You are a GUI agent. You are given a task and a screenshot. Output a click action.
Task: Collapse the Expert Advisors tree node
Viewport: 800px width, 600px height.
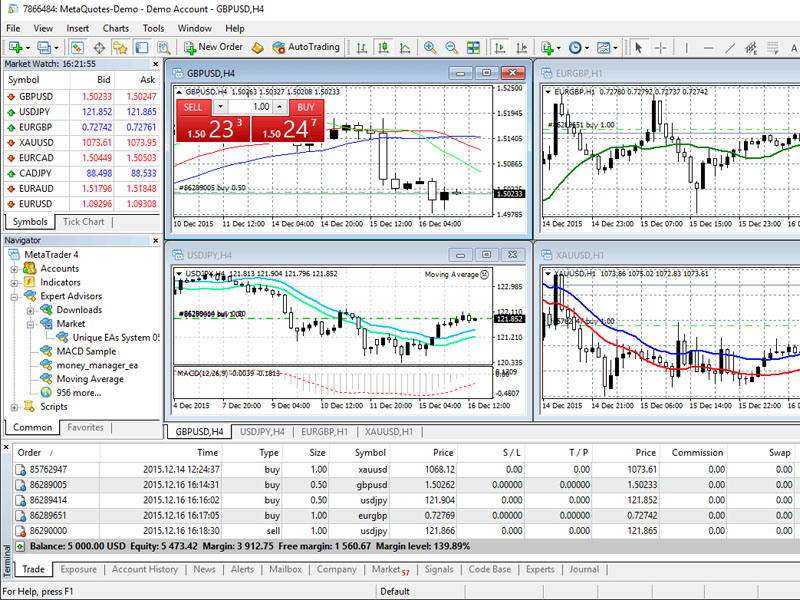coord(14,296)
